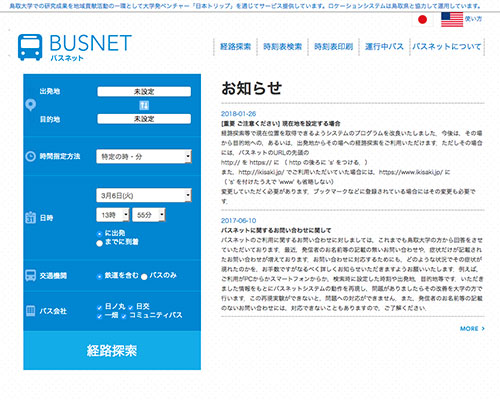This screenshot has width=500, height=400.
Task: Click the calendar icon beside 日時
Action: point(31,218)
